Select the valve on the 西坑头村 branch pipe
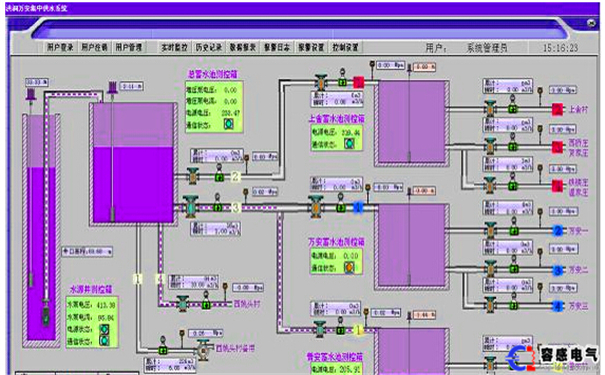 click(183, 304)
